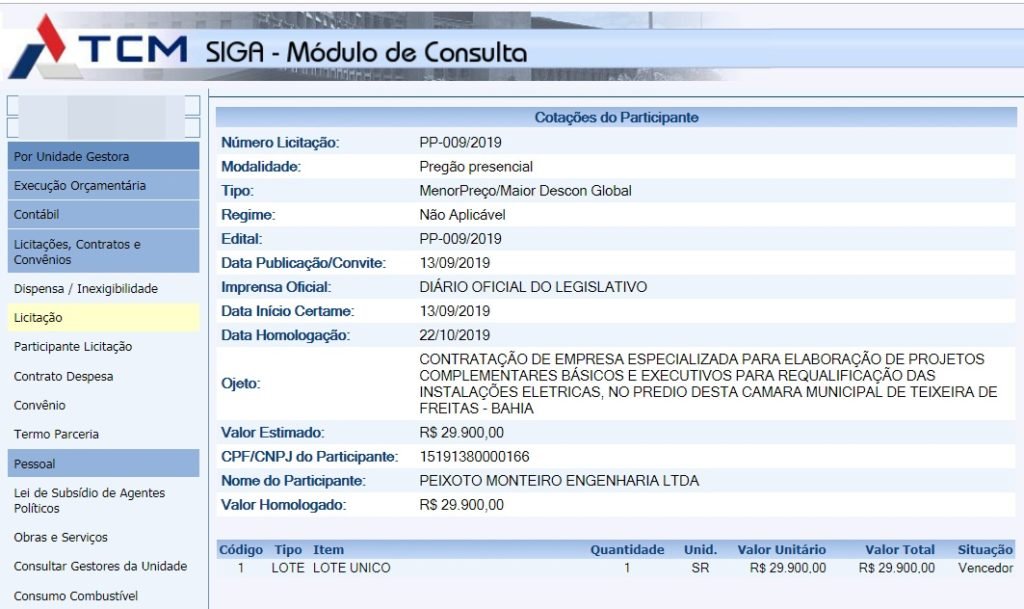Go to Obras e Serviços
This screenshot has width=1024, height=609.
point(60,537)
